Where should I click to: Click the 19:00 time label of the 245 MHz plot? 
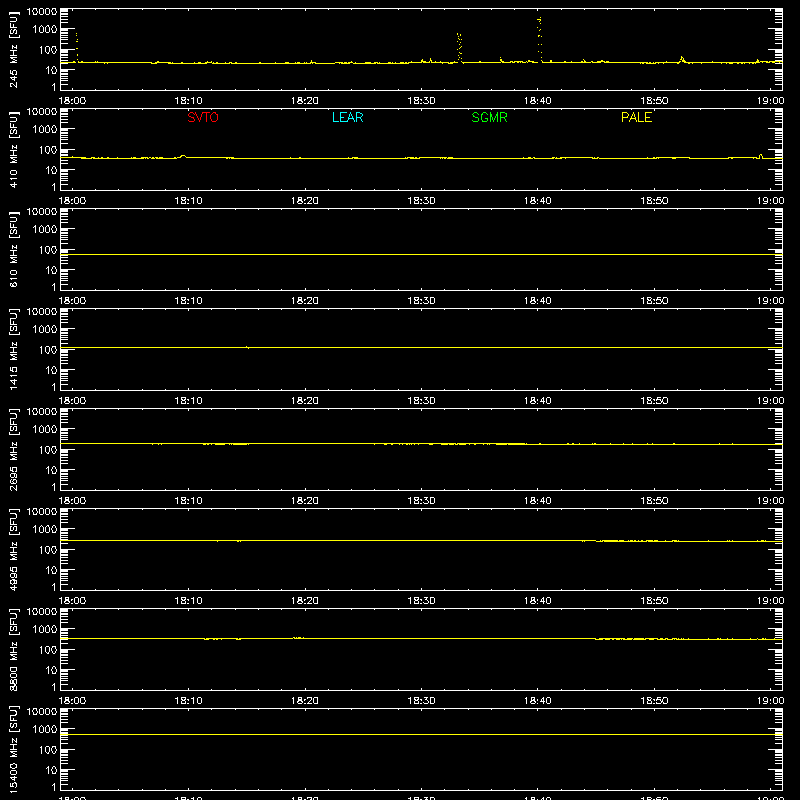point(770,101)
